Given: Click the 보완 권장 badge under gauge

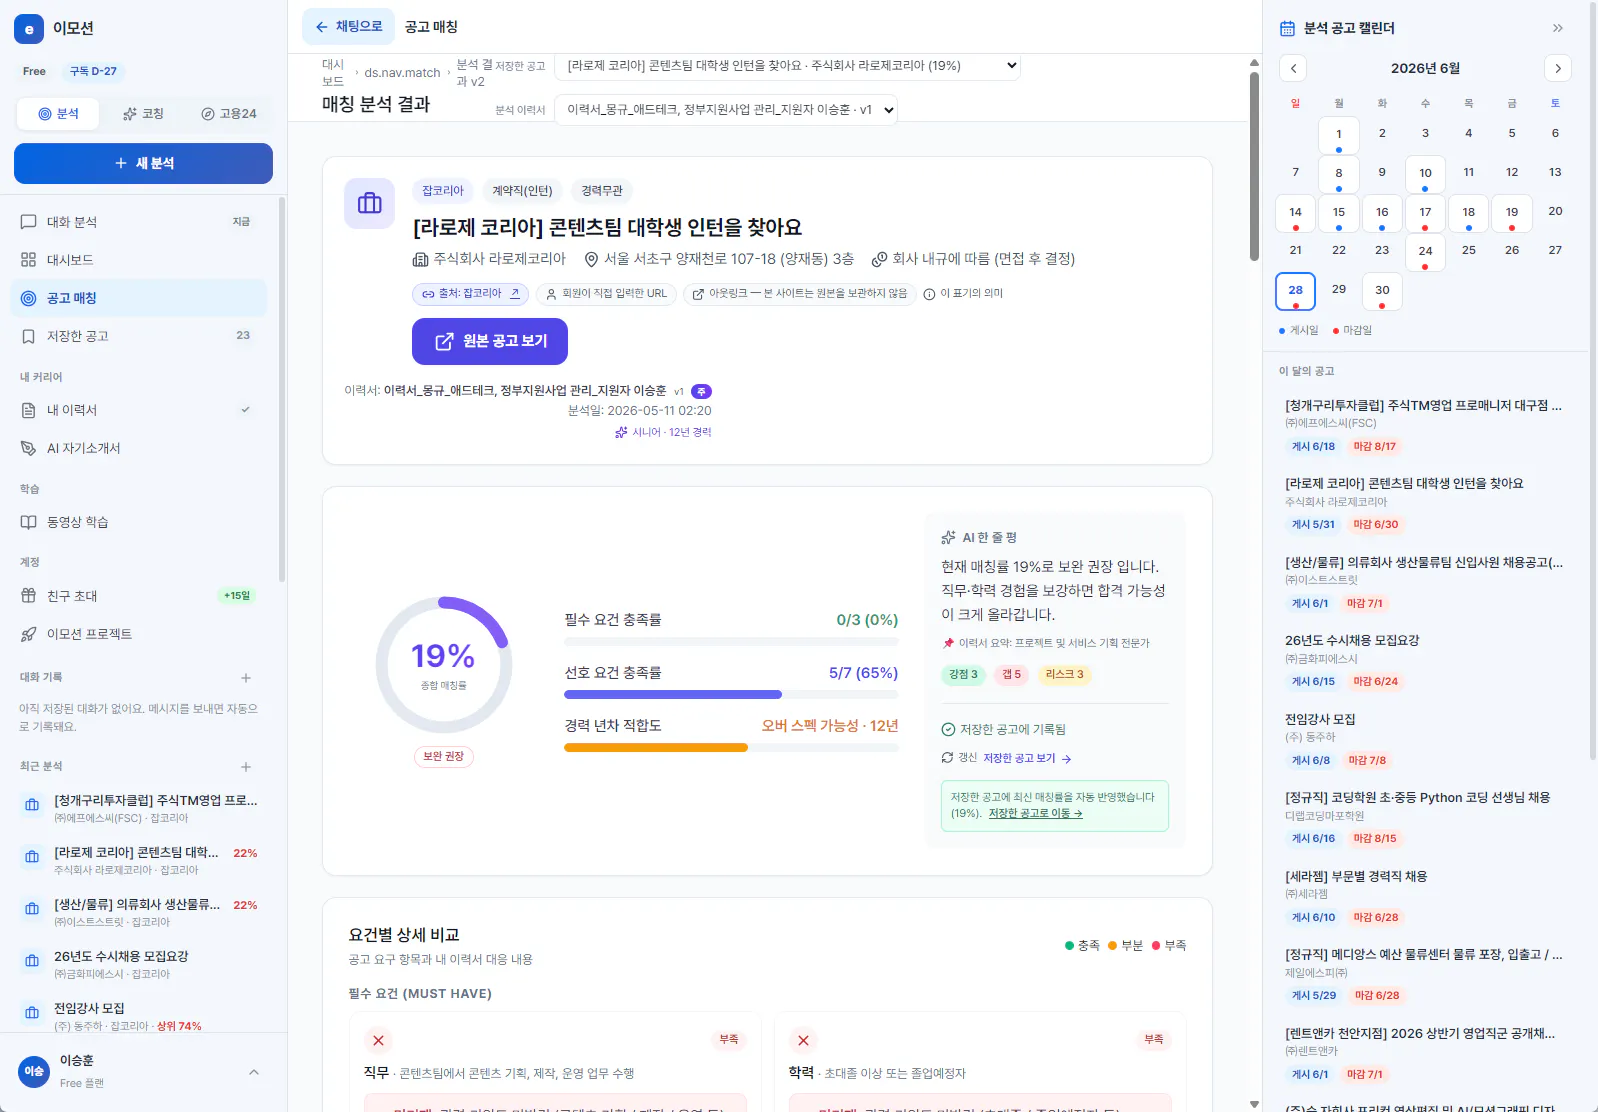Looking at the screenshot, I should point(443,757).
